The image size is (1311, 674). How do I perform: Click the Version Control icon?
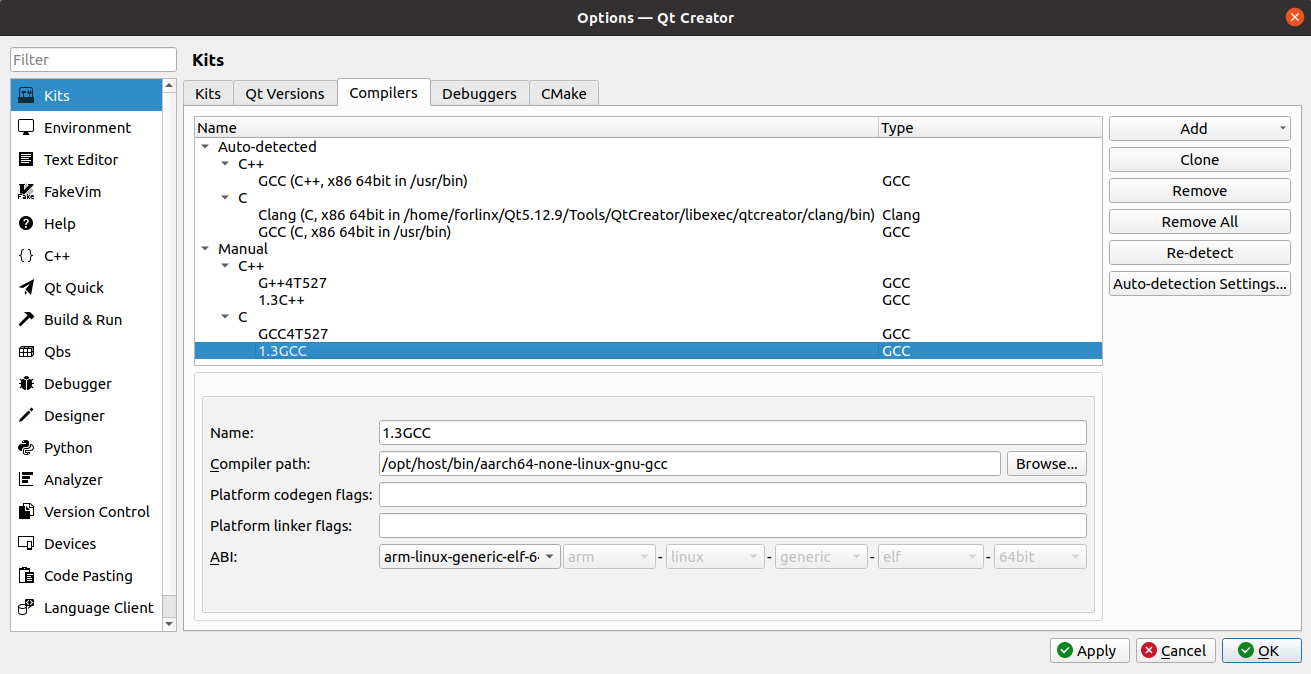pyautogui.click(x=27, y=512)
